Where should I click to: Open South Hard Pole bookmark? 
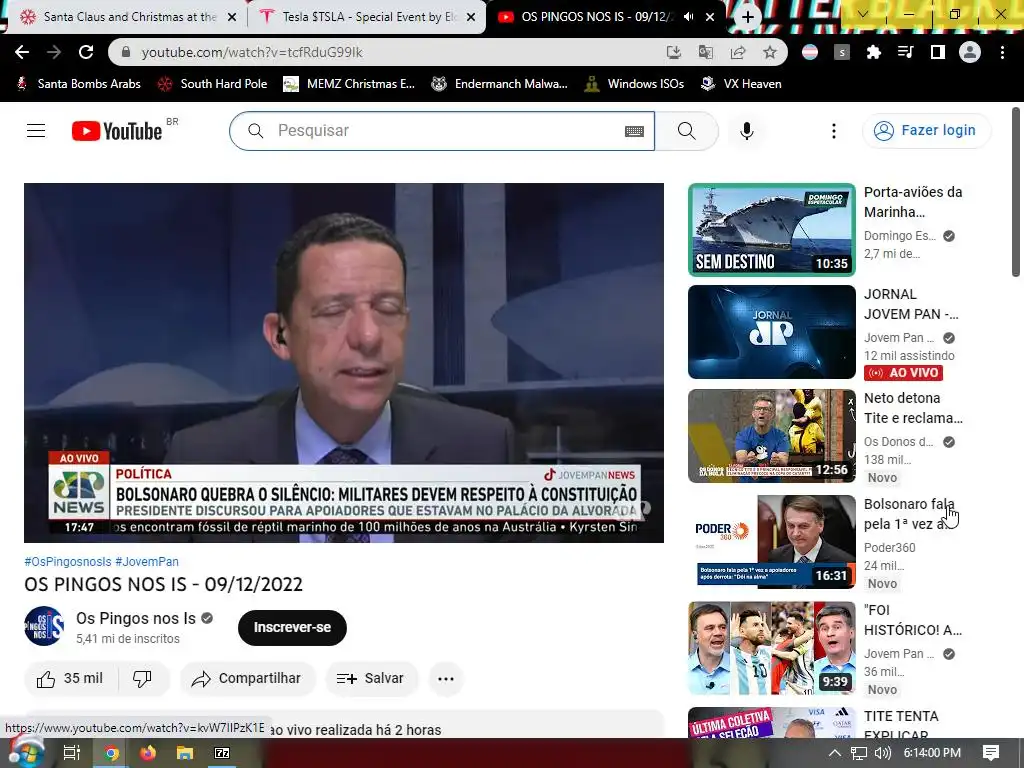(213, 84)
